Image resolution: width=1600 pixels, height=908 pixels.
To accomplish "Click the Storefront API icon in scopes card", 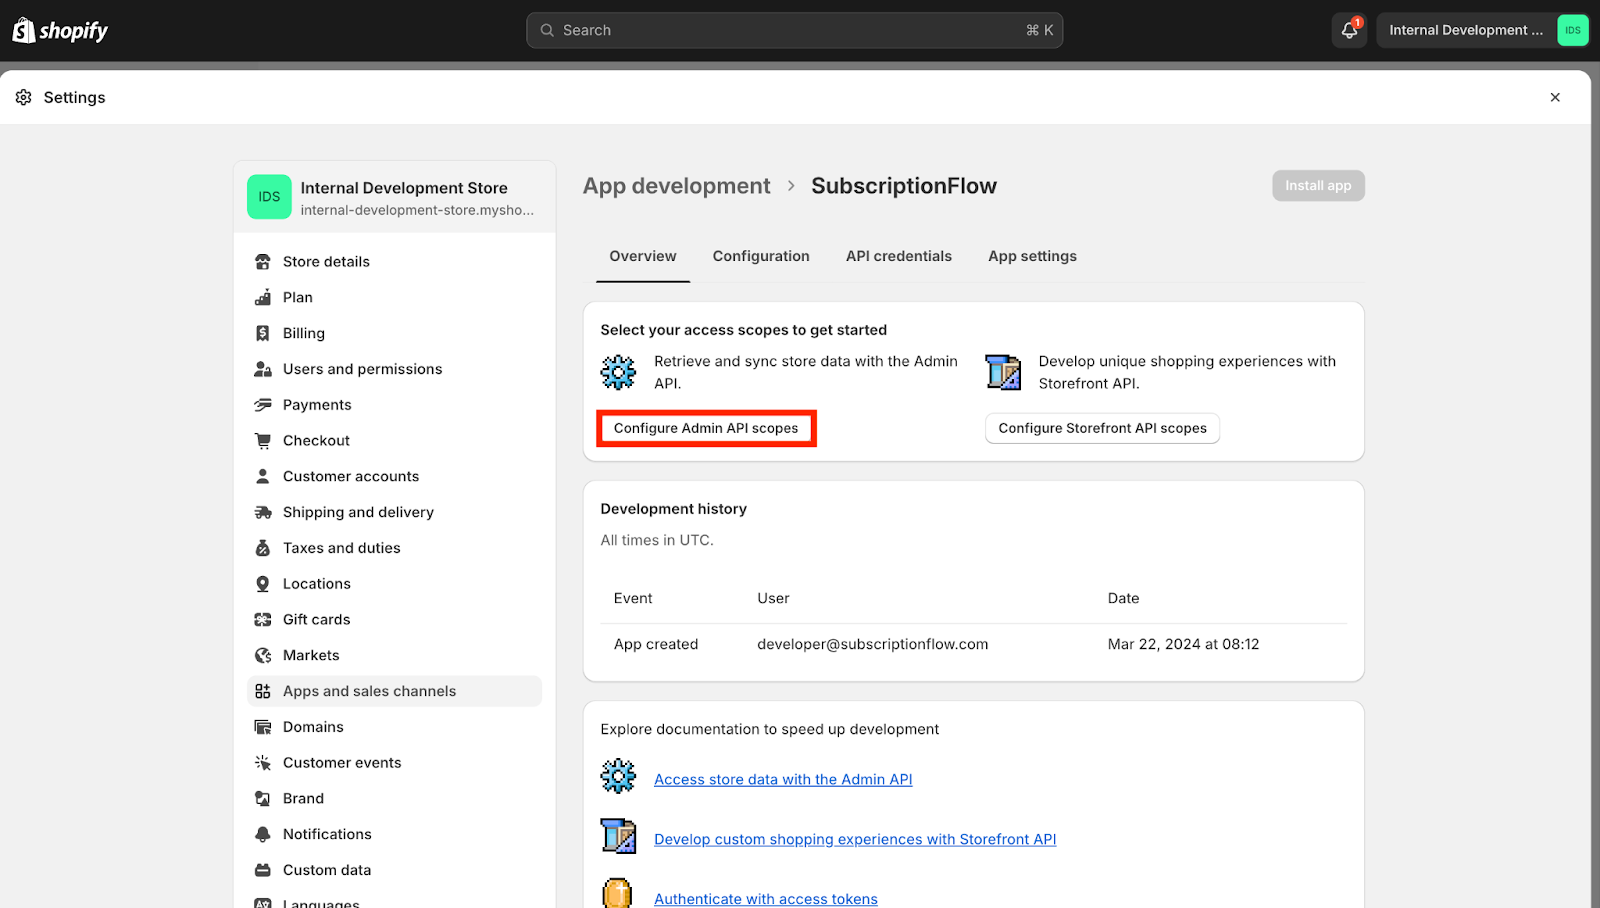I will pyautogui.click(x=1003, y=372).
